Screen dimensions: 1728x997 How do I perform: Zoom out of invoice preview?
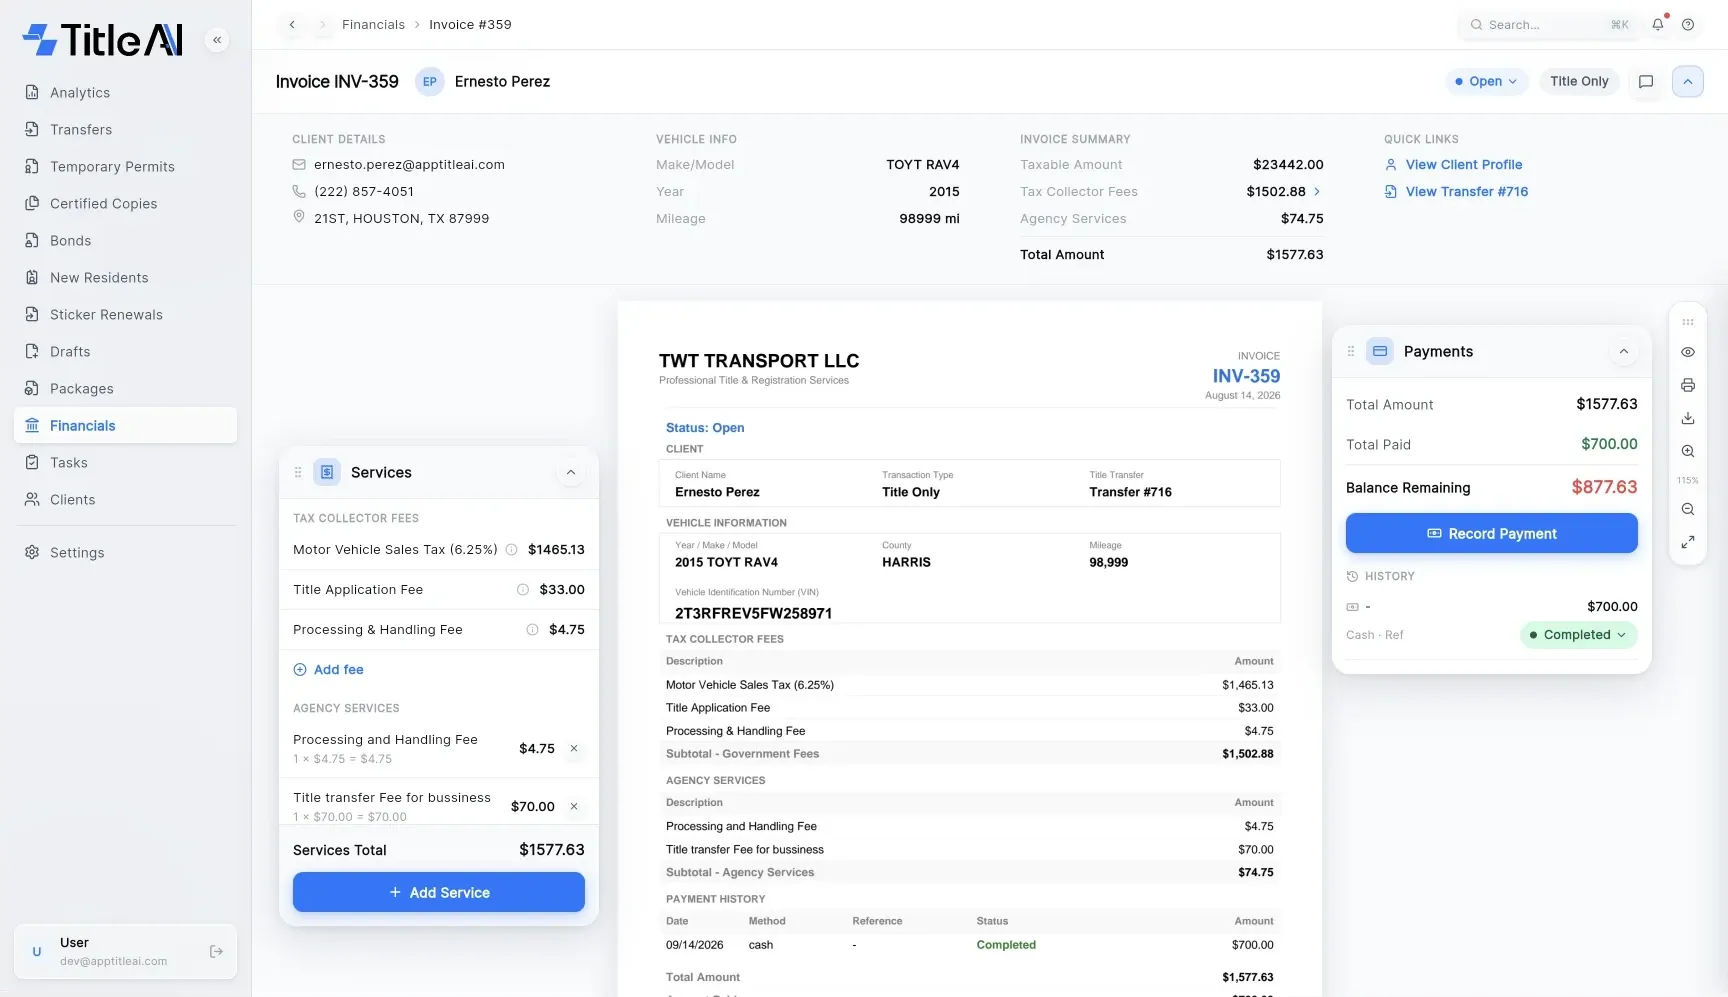tap(1688, 509)
